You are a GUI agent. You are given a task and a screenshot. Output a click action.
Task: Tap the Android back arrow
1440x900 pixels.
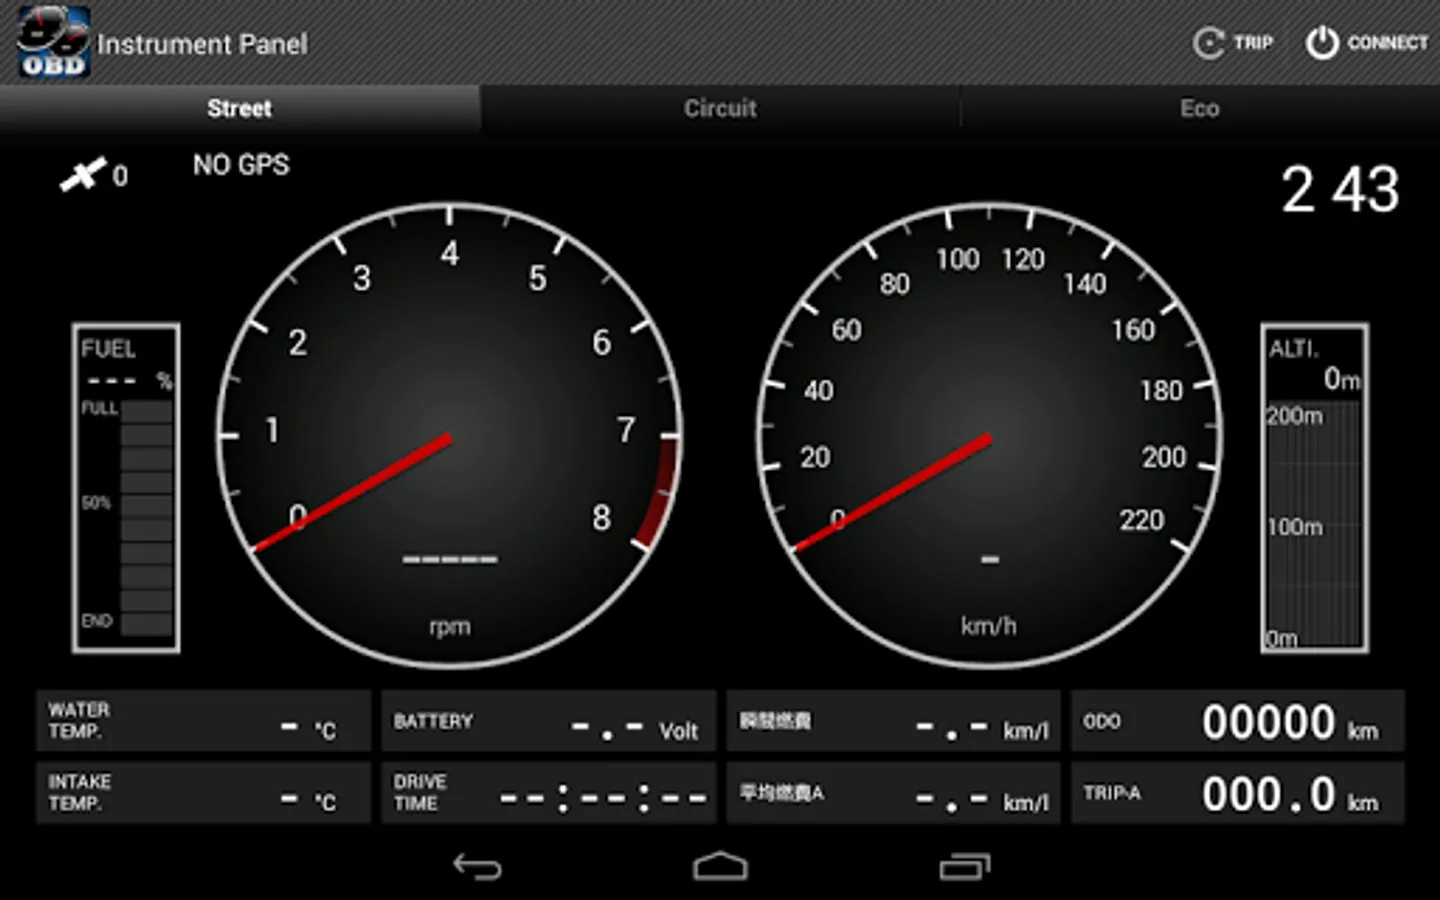click(x=477, y=866)
